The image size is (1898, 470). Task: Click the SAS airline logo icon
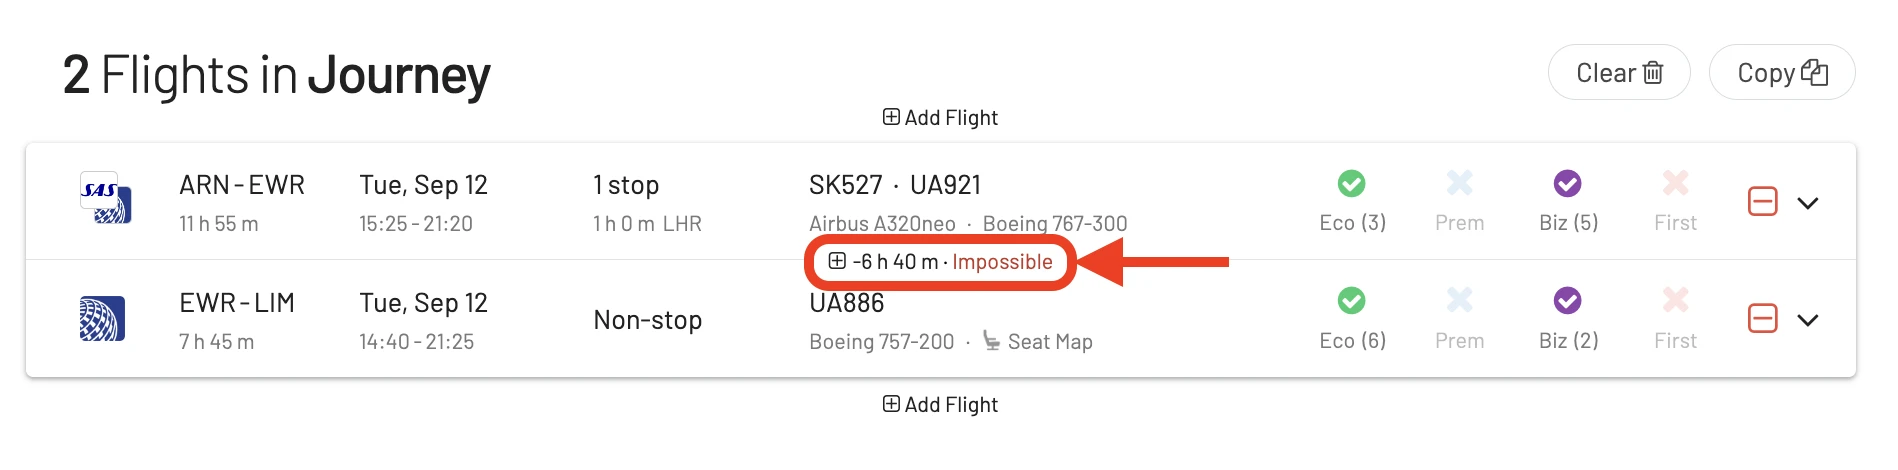(x=105, y=197)
